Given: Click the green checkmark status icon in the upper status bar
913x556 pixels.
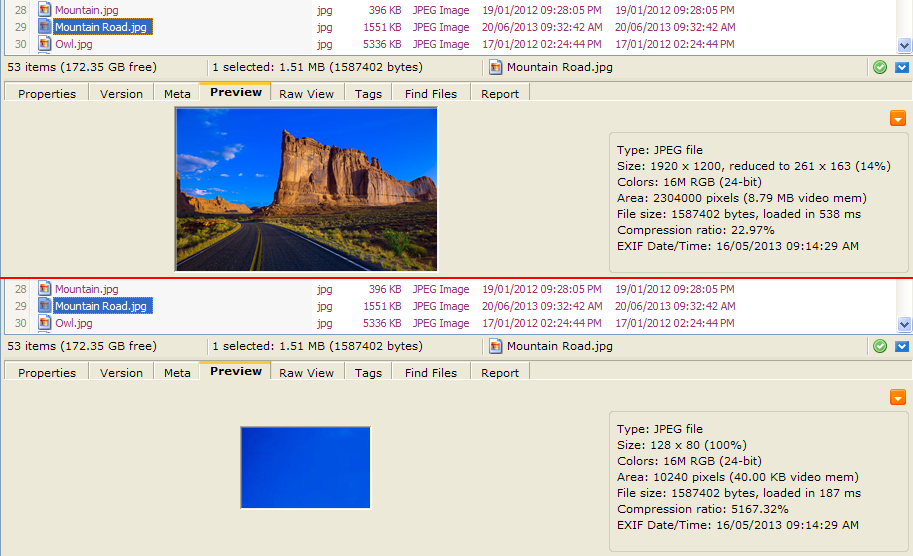Looking at the screenshot, I should (x=880, y=68).
